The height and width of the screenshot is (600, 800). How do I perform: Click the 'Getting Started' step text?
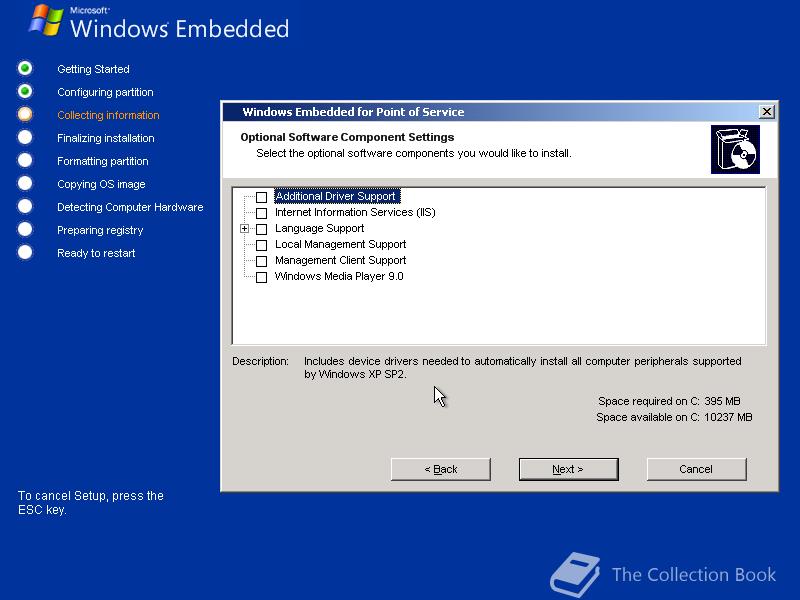(93, 69)
